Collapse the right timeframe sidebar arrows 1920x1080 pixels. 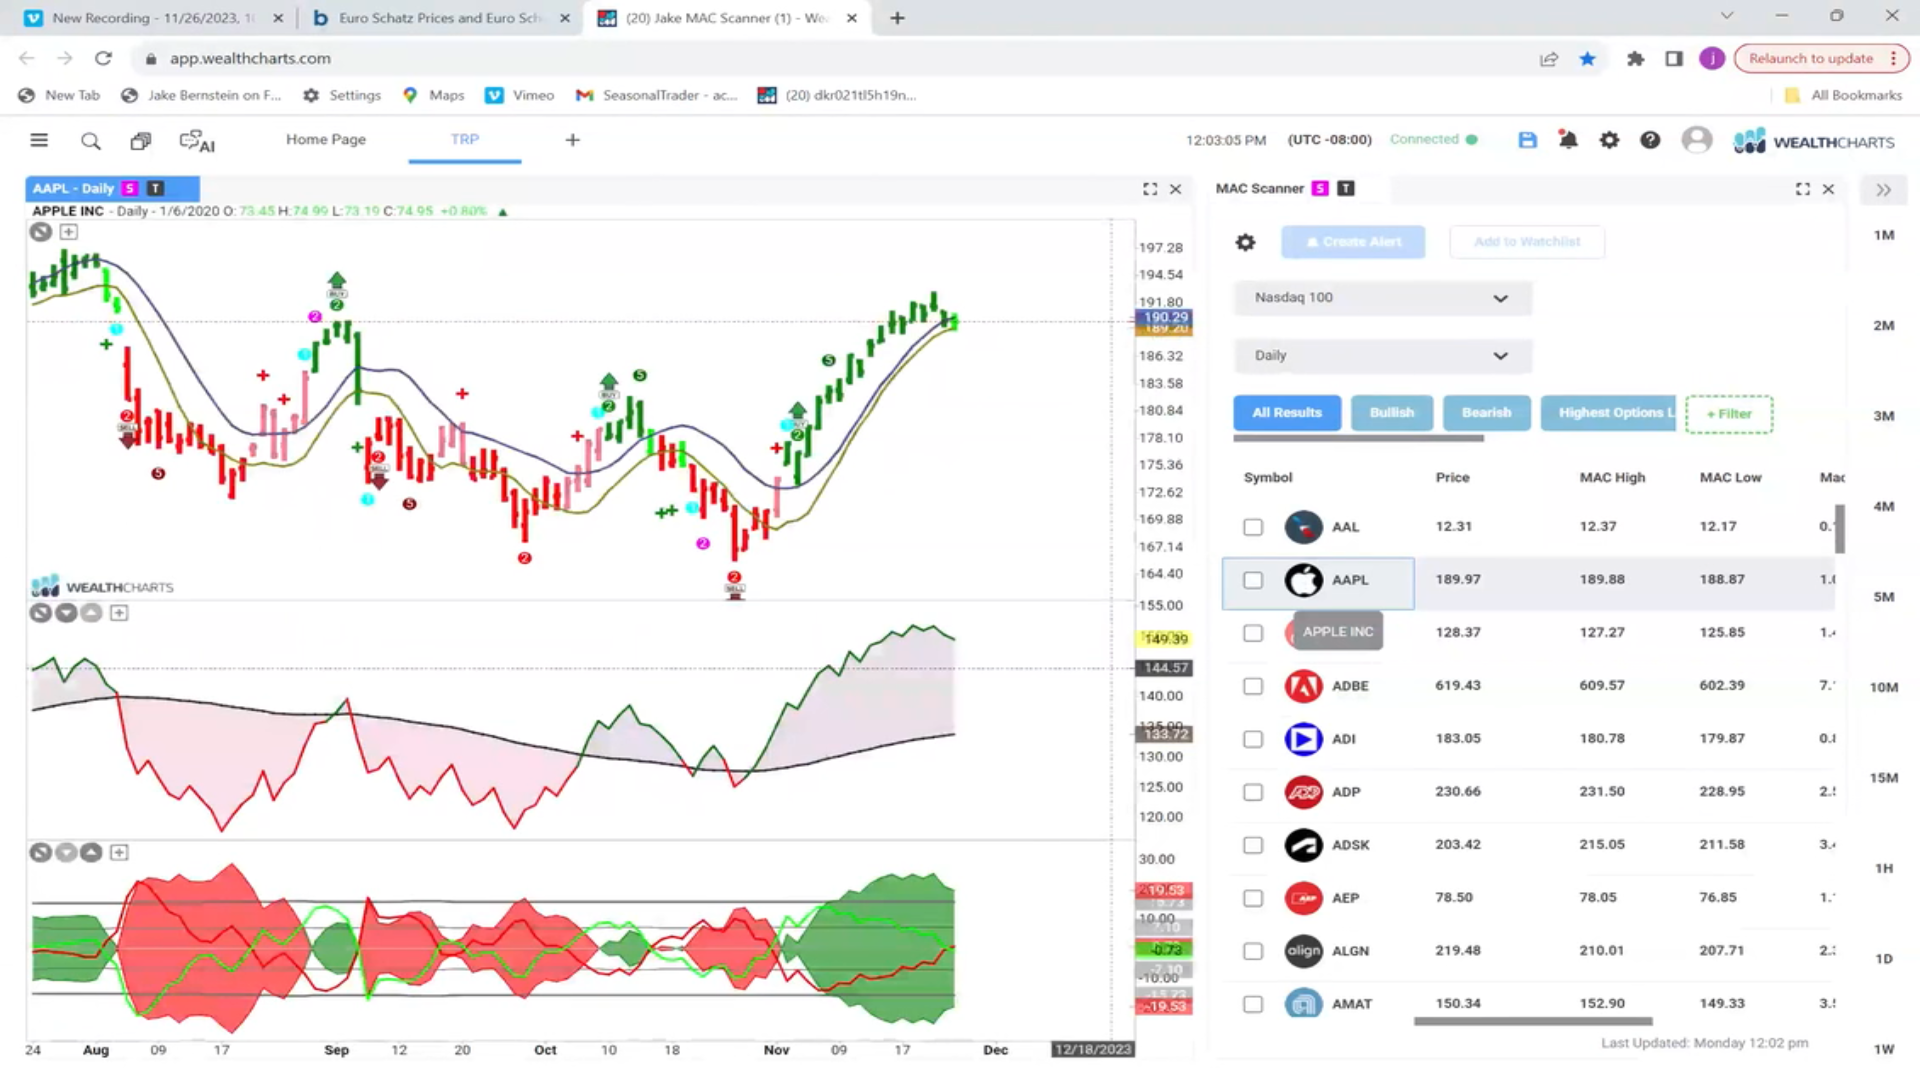[1884, 190]
